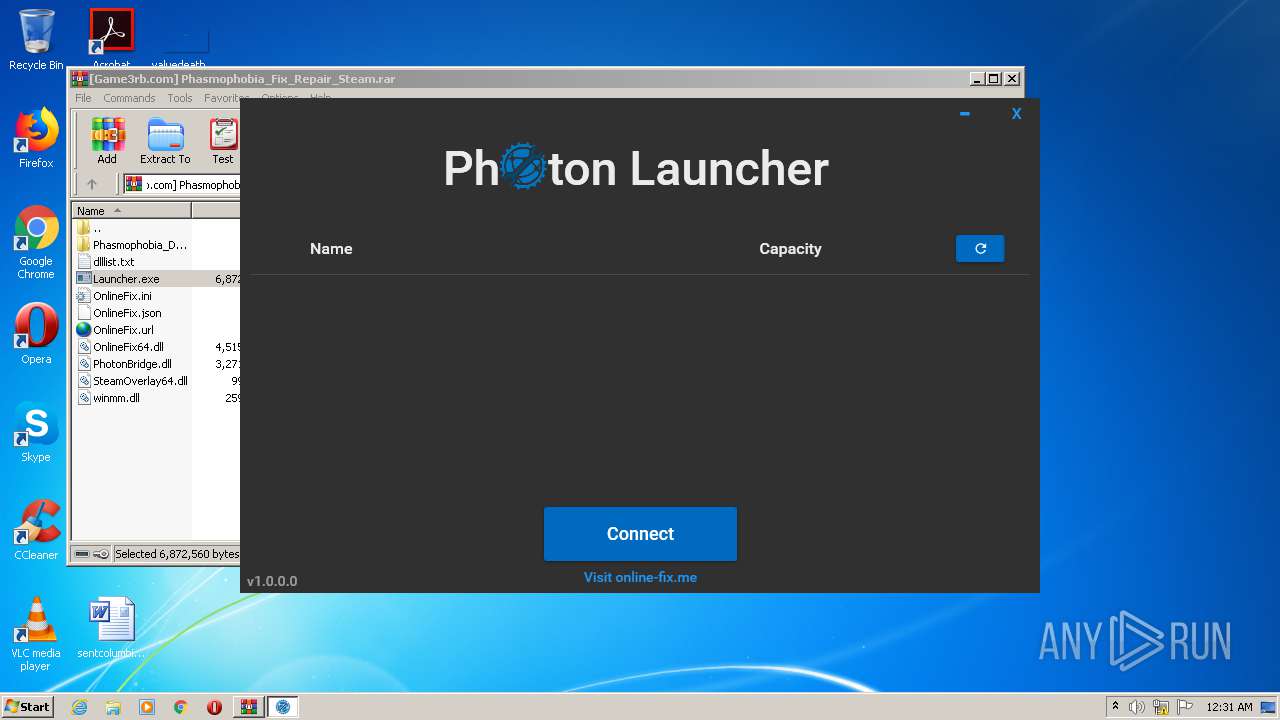The image size is (1280, 720).
Task: Open Windows Media Player from taskbar
Action: click(147, 707)
